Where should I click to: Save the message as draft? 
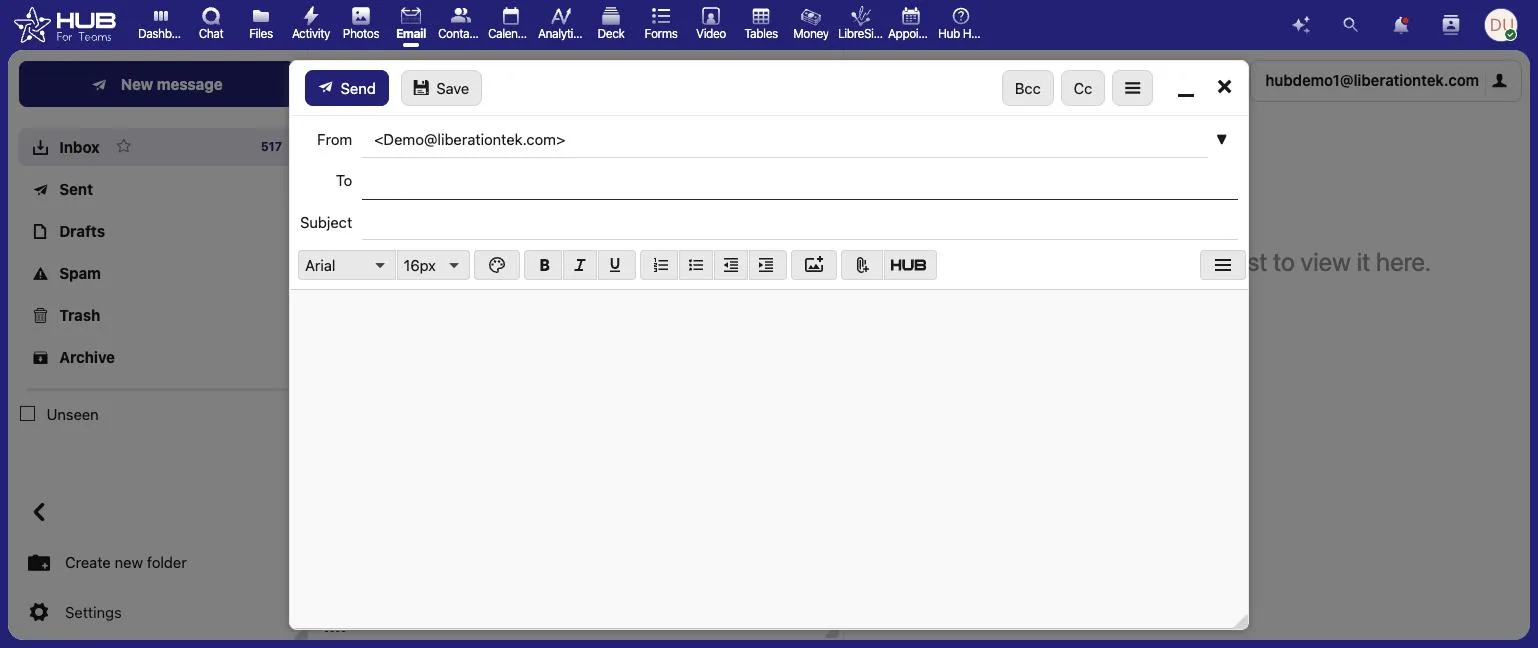441,88
